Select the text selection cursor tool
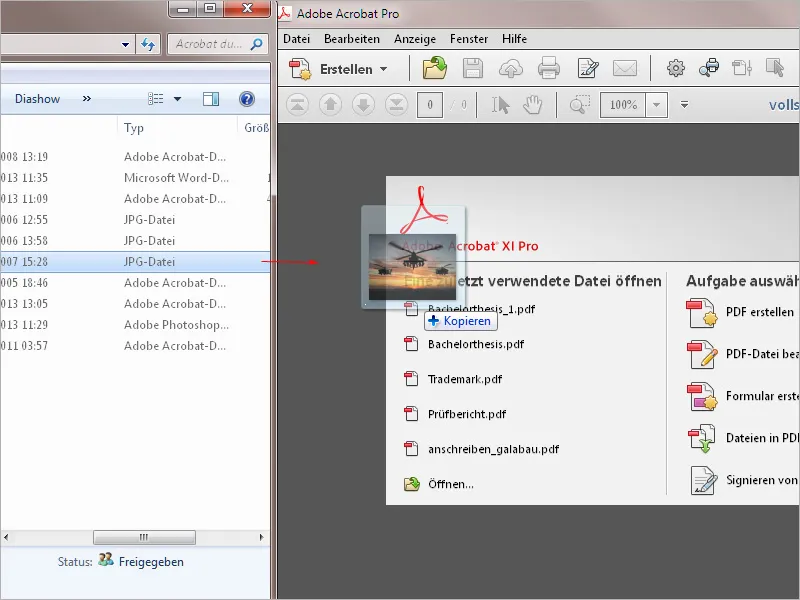 click(501, 105)
